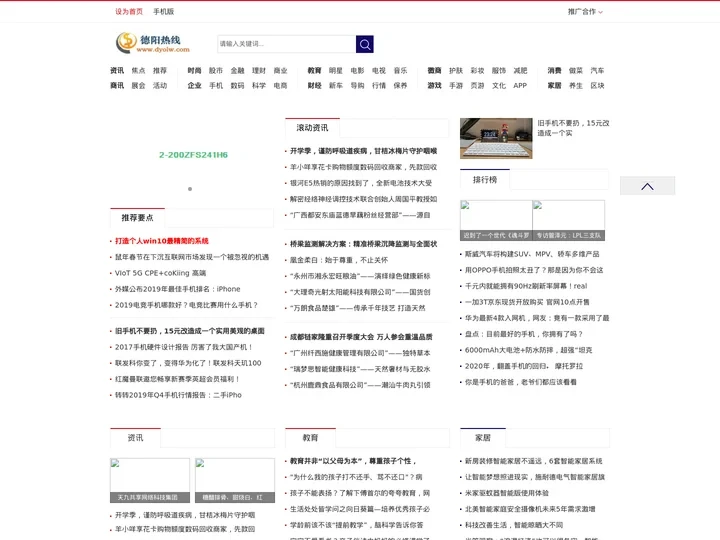The height and width of the screenshot is (540, 720).
Task: Open the 成都链家隆重召开季度大会 headline
Action: [x=361, y=337]
